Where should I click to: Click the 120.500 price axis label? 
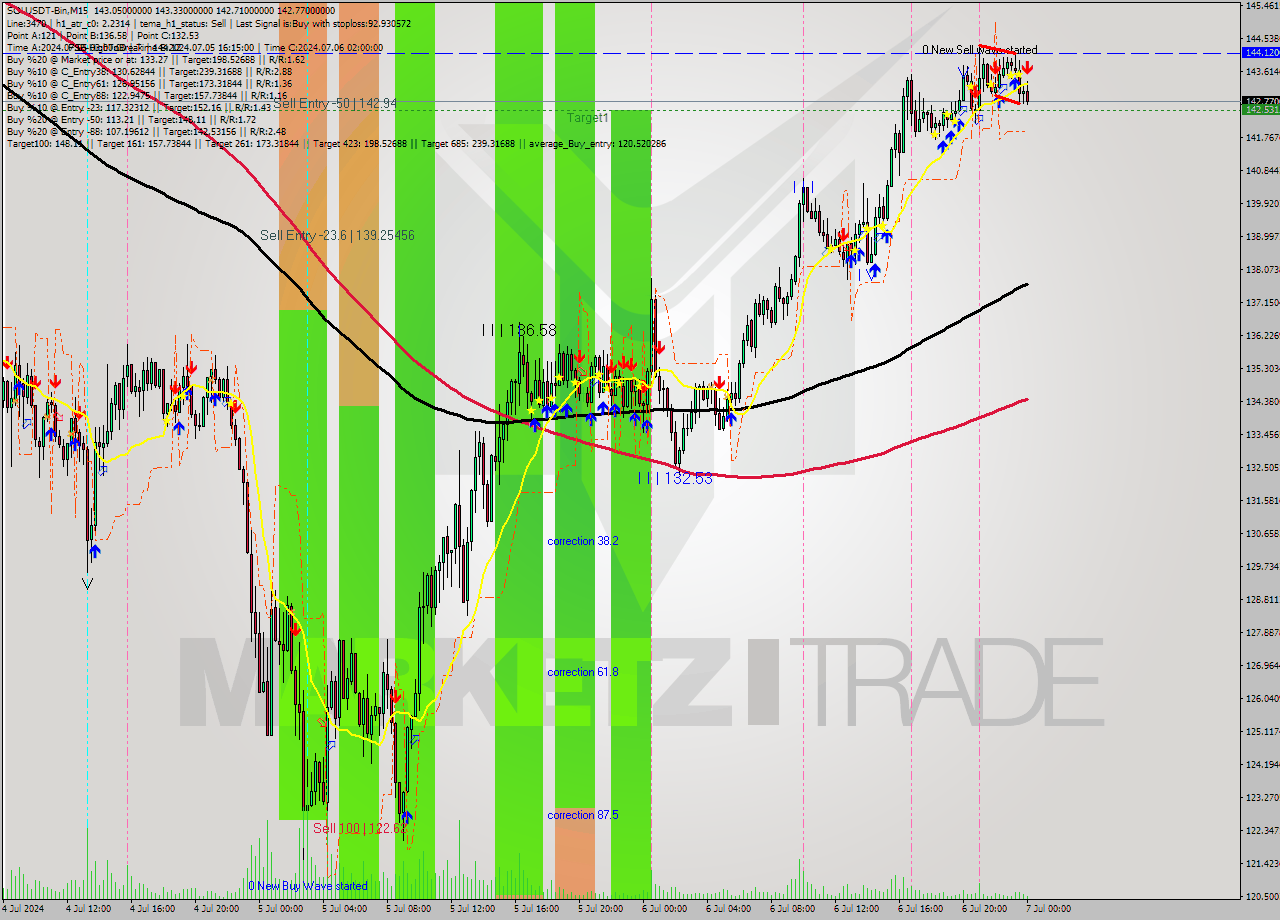(1261, 896)
